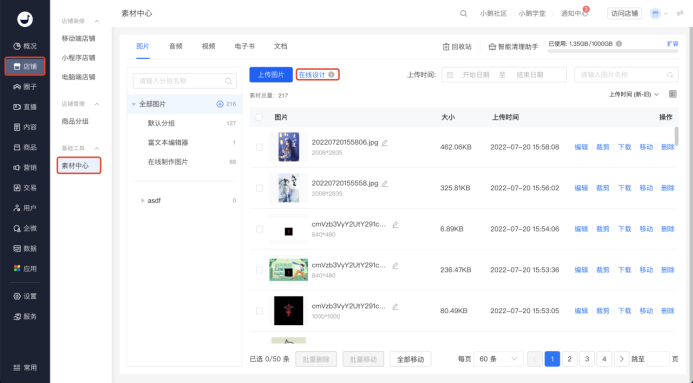Open the 数据 data sidebar item
The height and width of the screenshot is (383, 693).
tap(25, 248)
